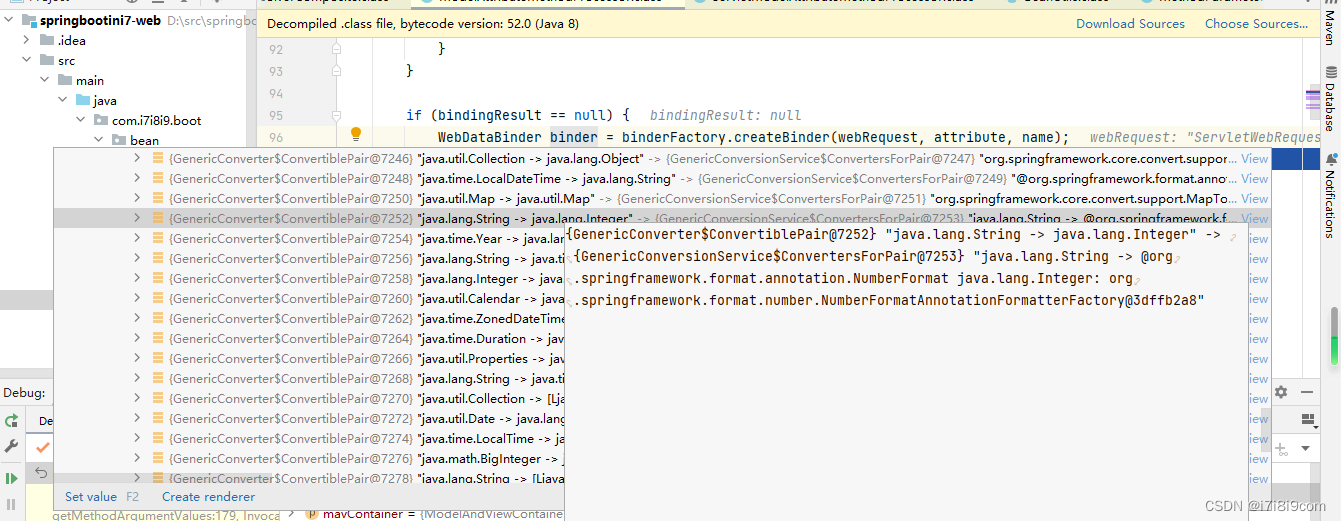Expand ConvertiblePair@7272 entry
1341x521 pixels.
[137, 419]
